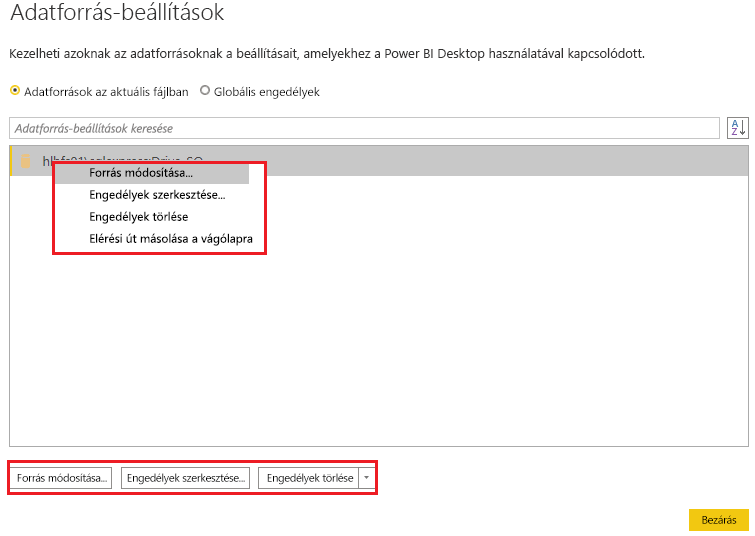
Task: Click the "Adatforrások az aktuális fájlban" label text
Action: point(106,92)
